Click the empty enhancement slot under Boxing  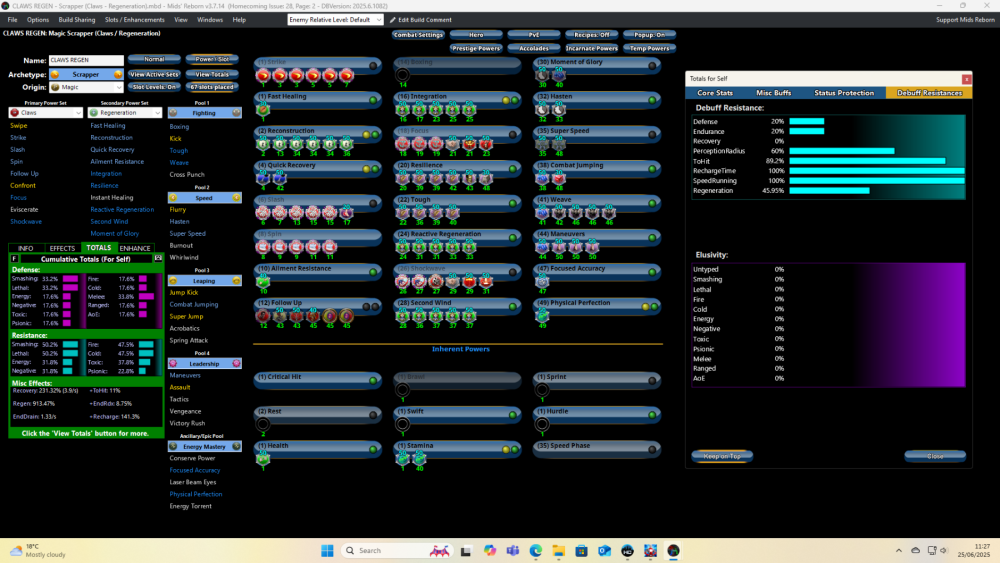pos(403,75)
